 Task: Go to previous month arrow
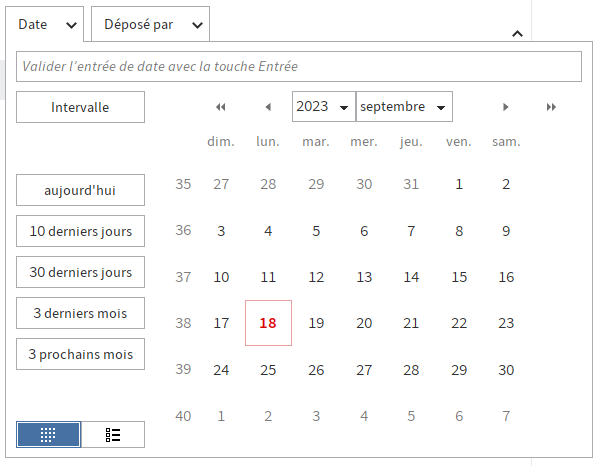click(x=268, y=107)
